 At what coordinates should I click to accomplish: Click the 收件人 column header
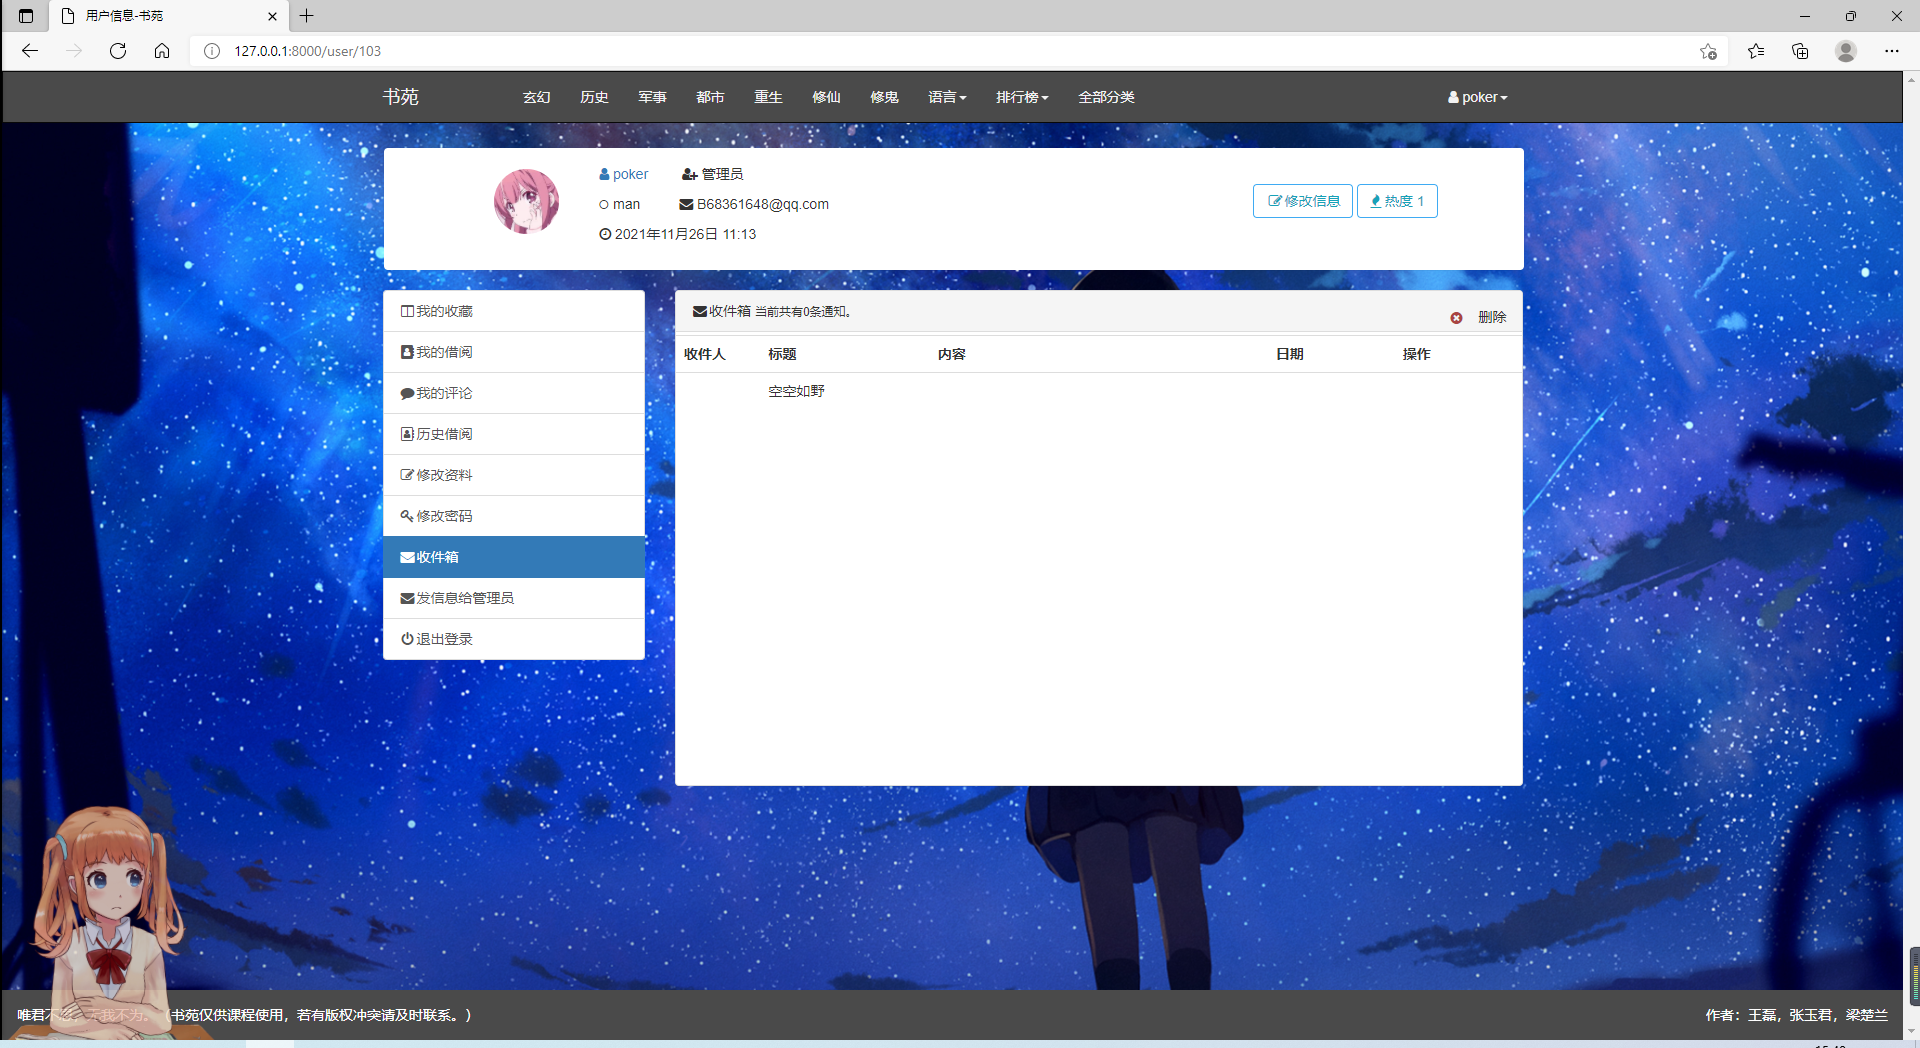(x=705, y=354)
